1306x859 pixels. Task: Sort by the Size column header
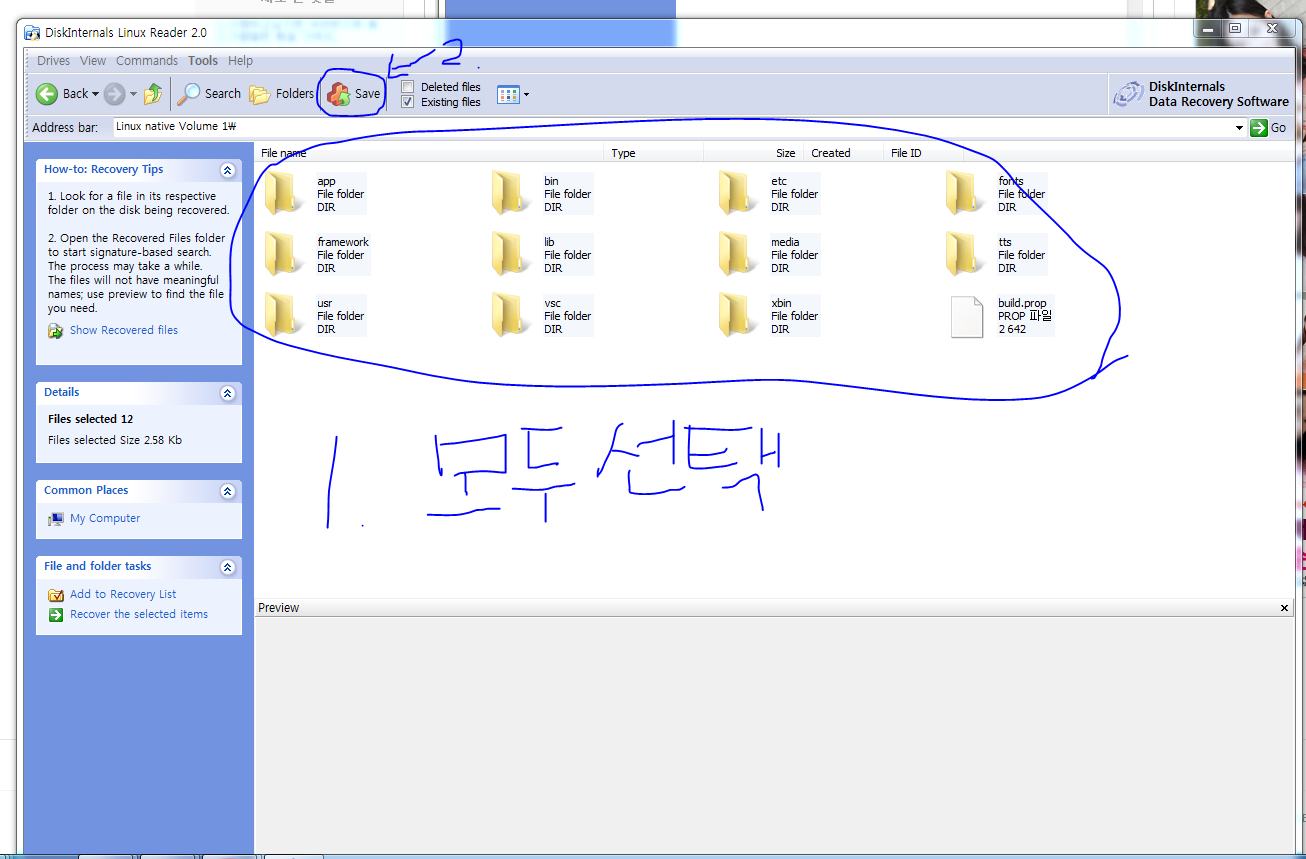click(x=785, y=153)
